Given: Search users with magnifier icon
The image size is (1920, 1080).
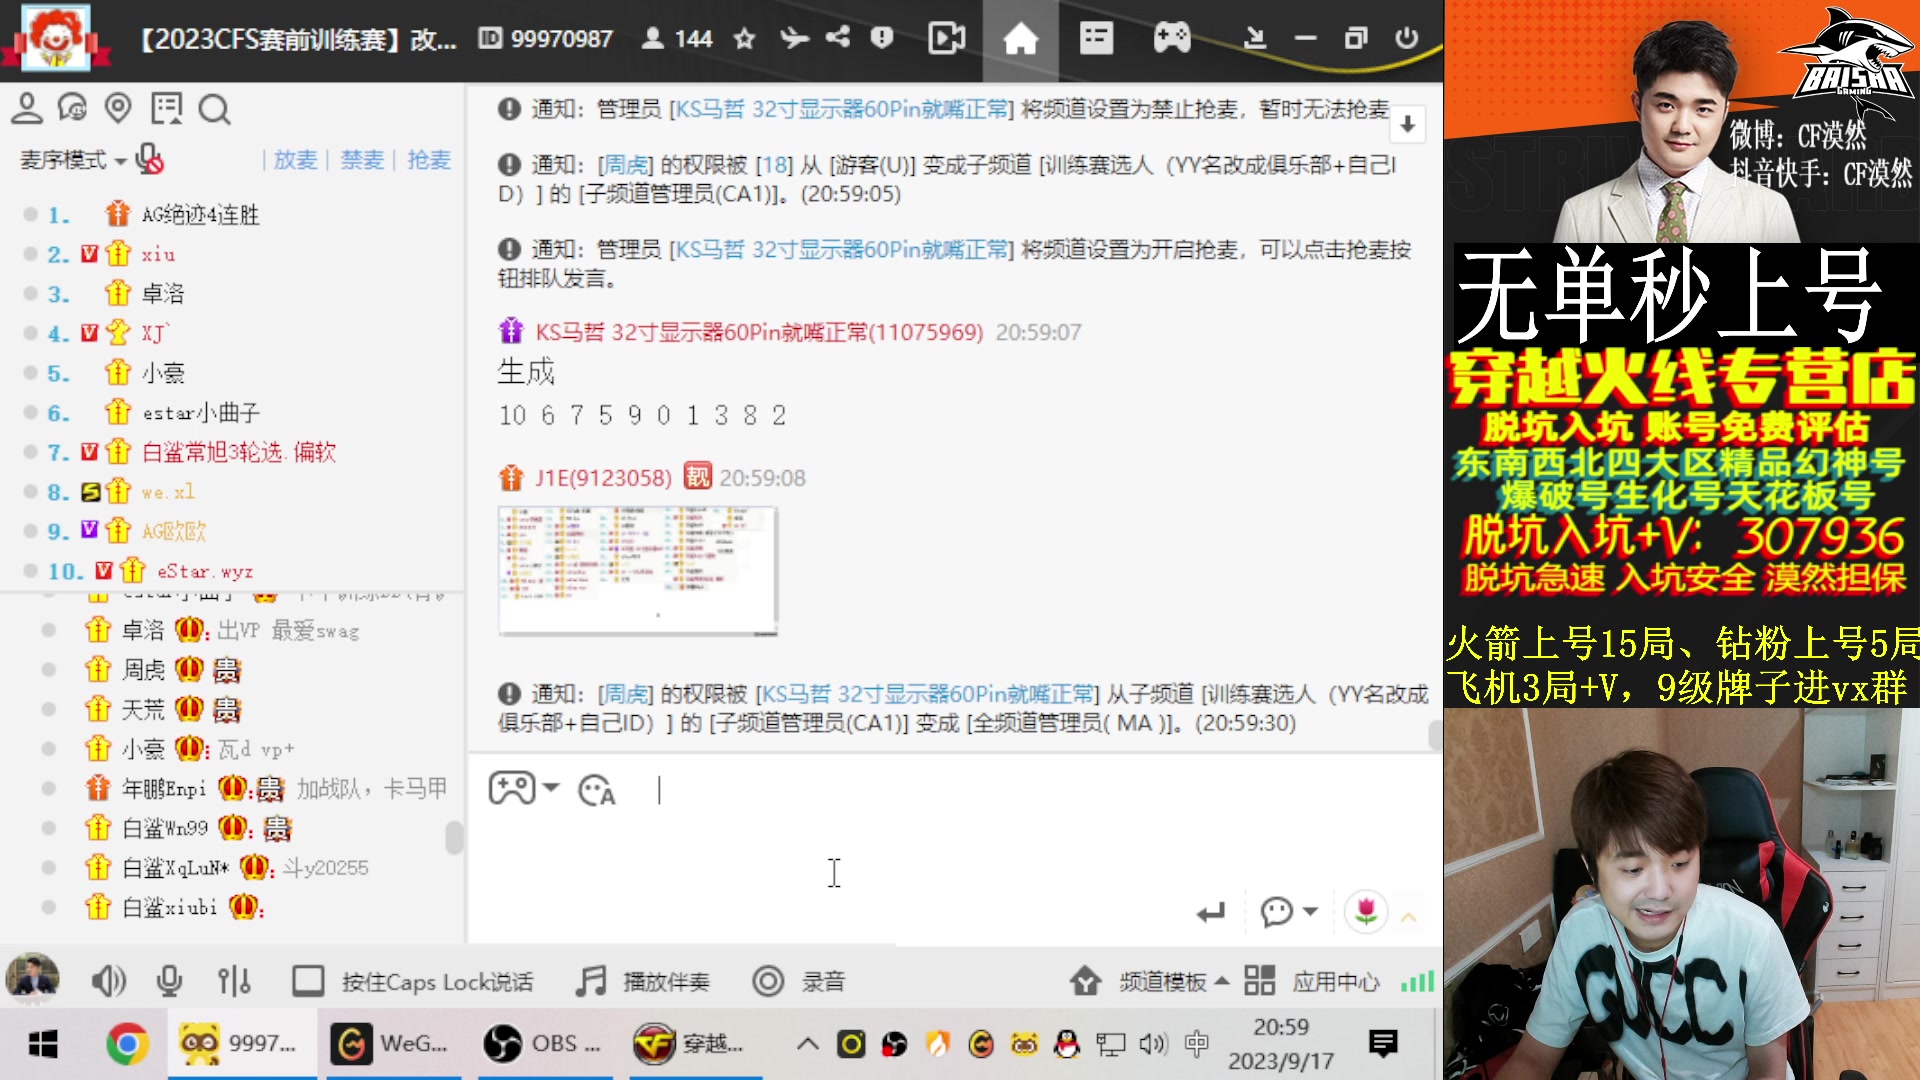Looking at the screenshot, I should [x=214, y=109].
